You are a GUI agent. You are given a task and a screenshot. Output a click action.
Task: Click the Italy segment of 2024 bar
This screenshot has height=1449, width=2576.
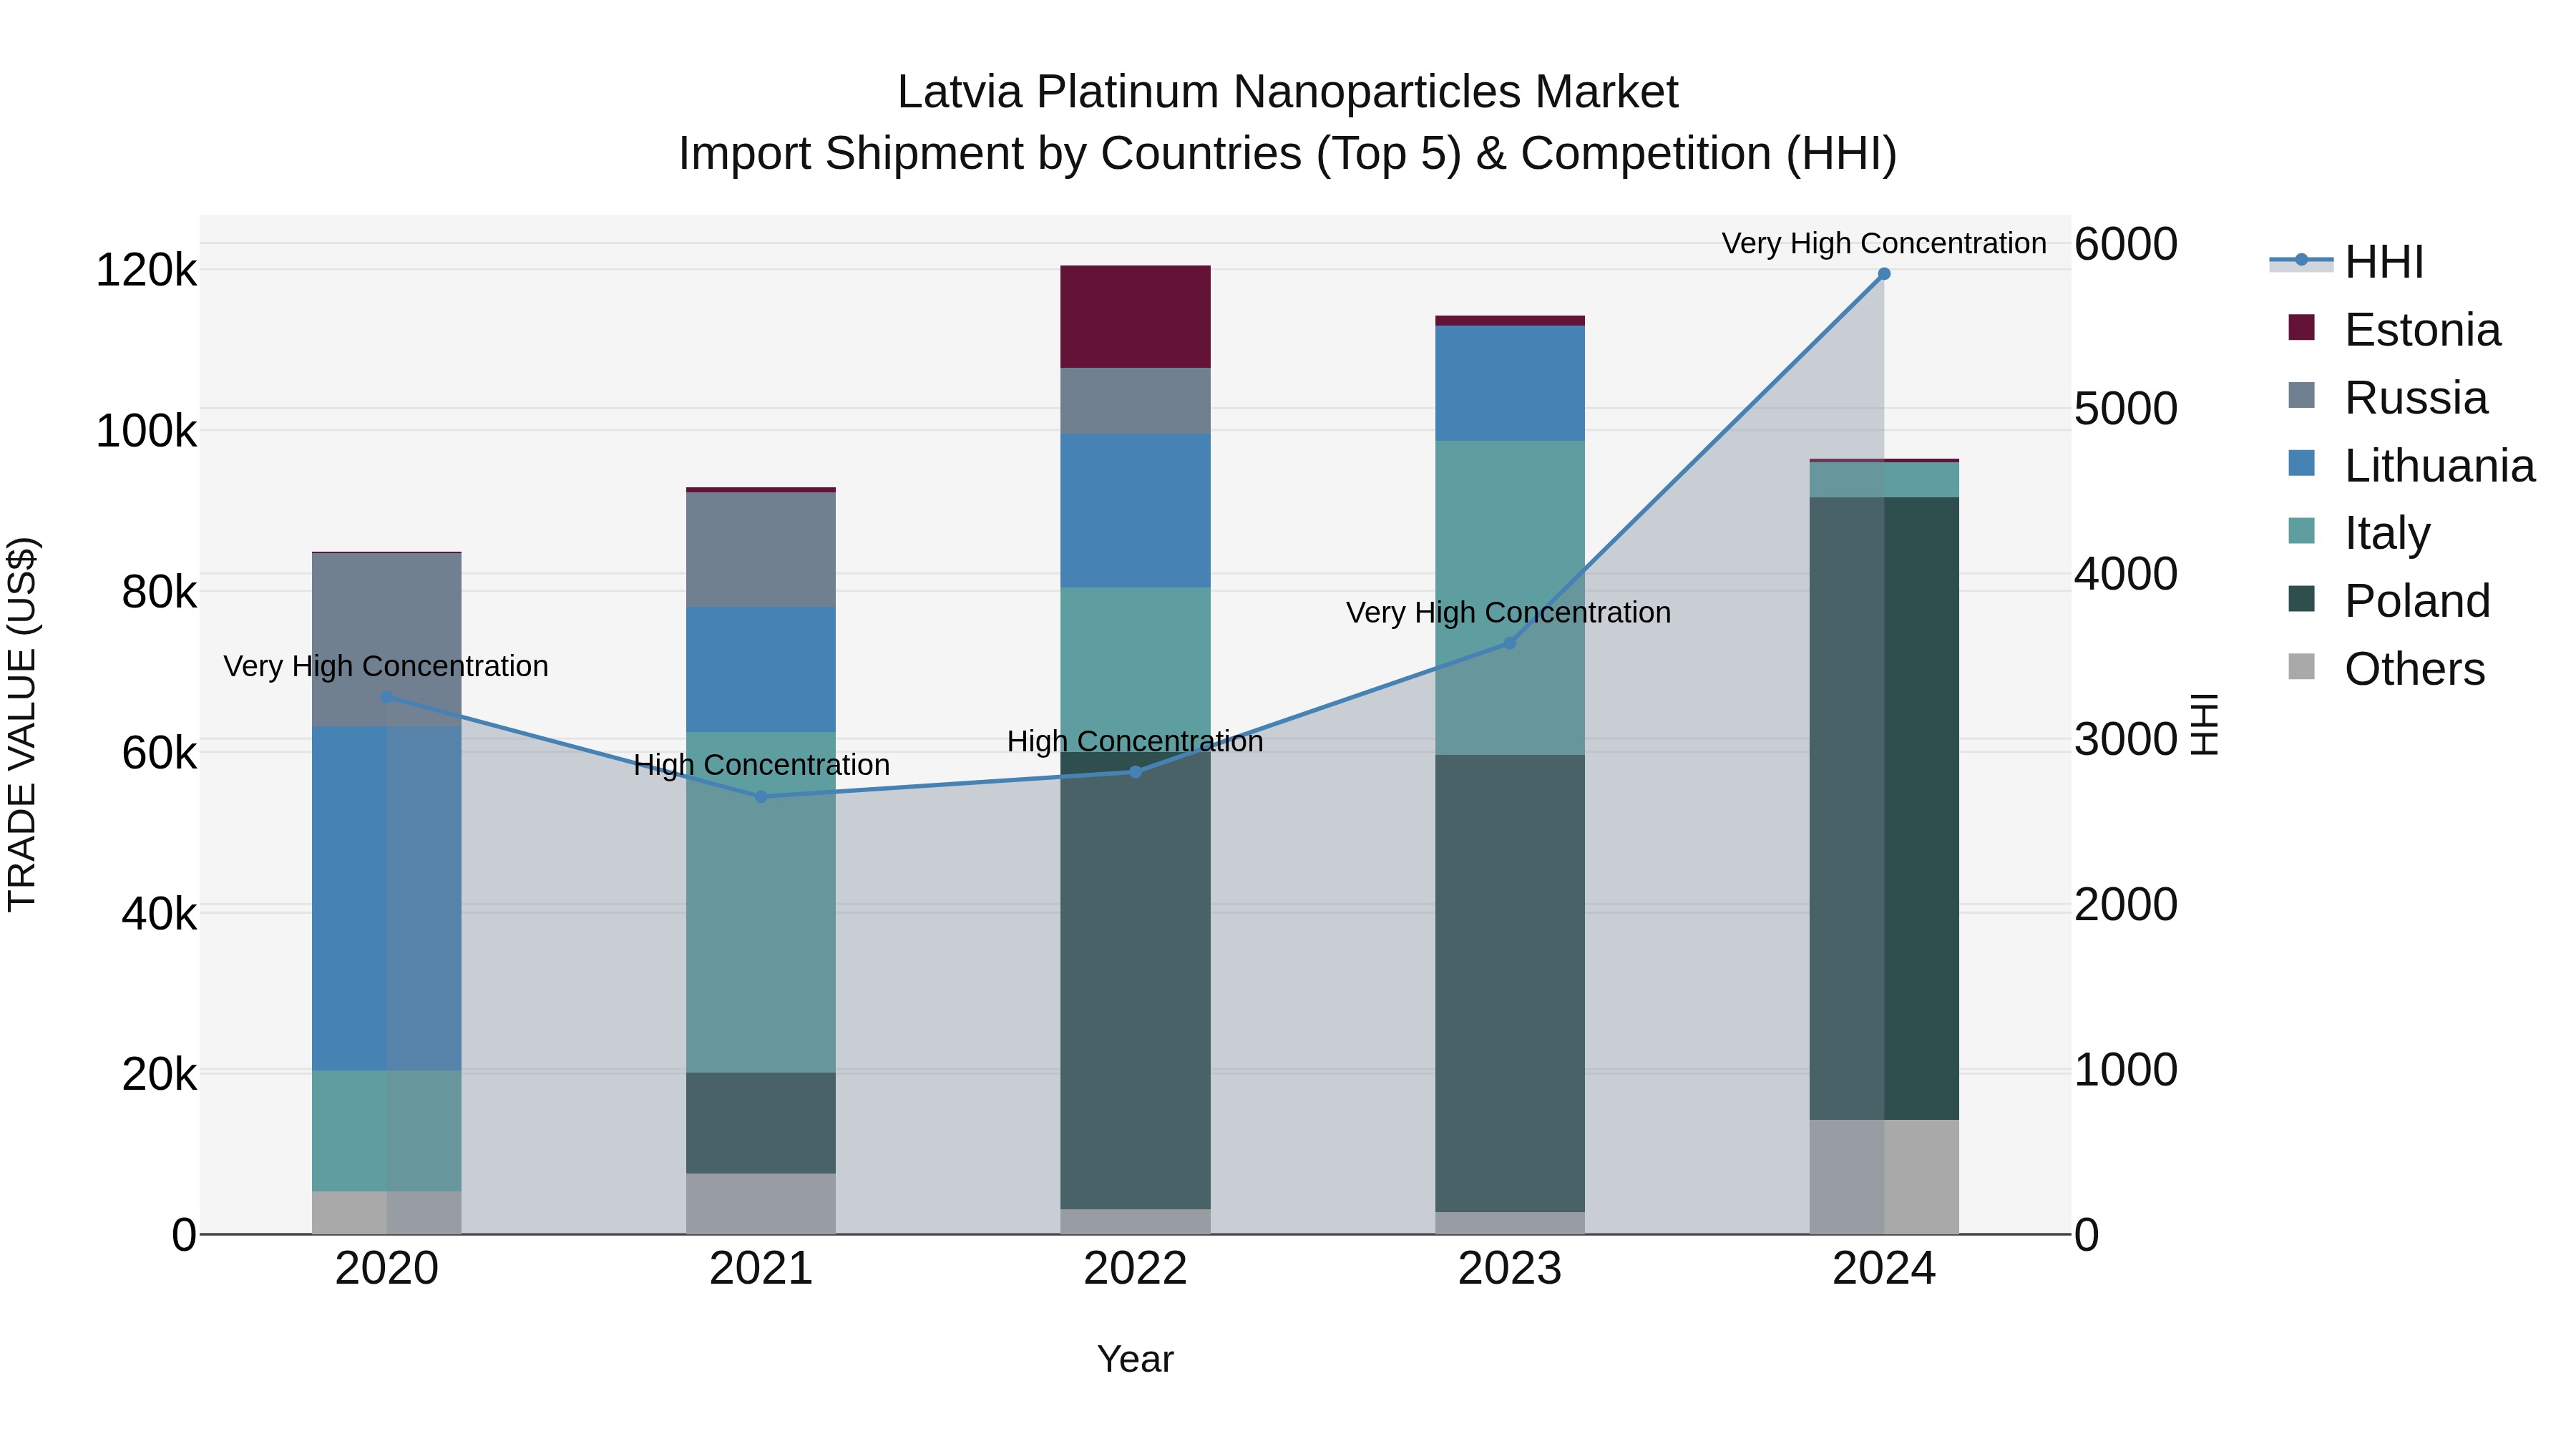[x=1884, y=480]
